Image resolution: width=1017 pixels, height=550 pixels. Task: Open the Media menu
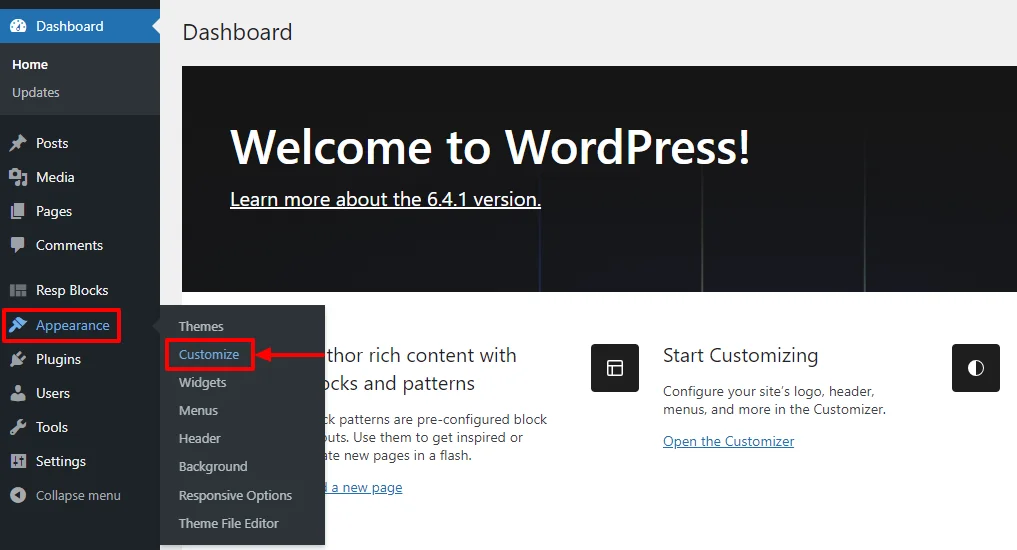click(55, 177)
